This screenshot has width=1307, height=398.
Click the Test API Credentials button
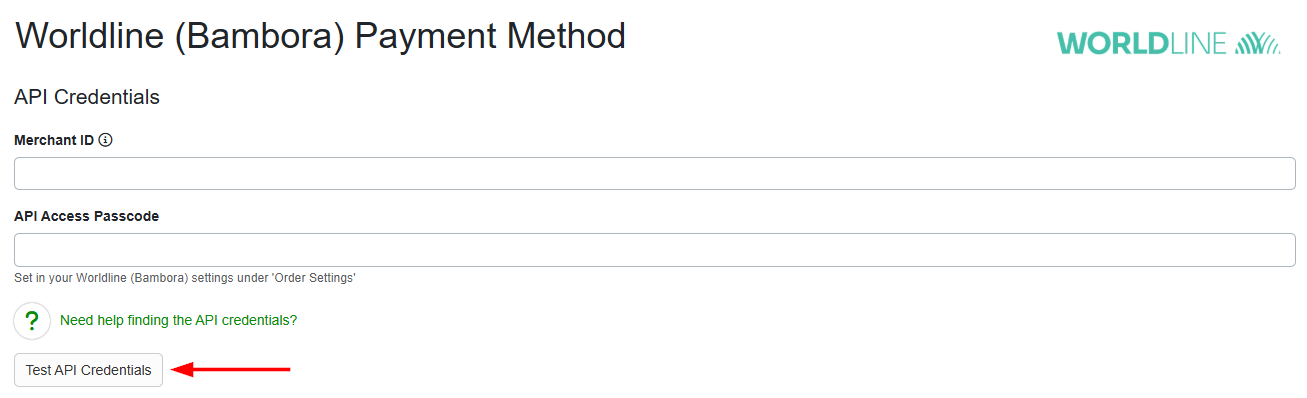tap(88, 370)
